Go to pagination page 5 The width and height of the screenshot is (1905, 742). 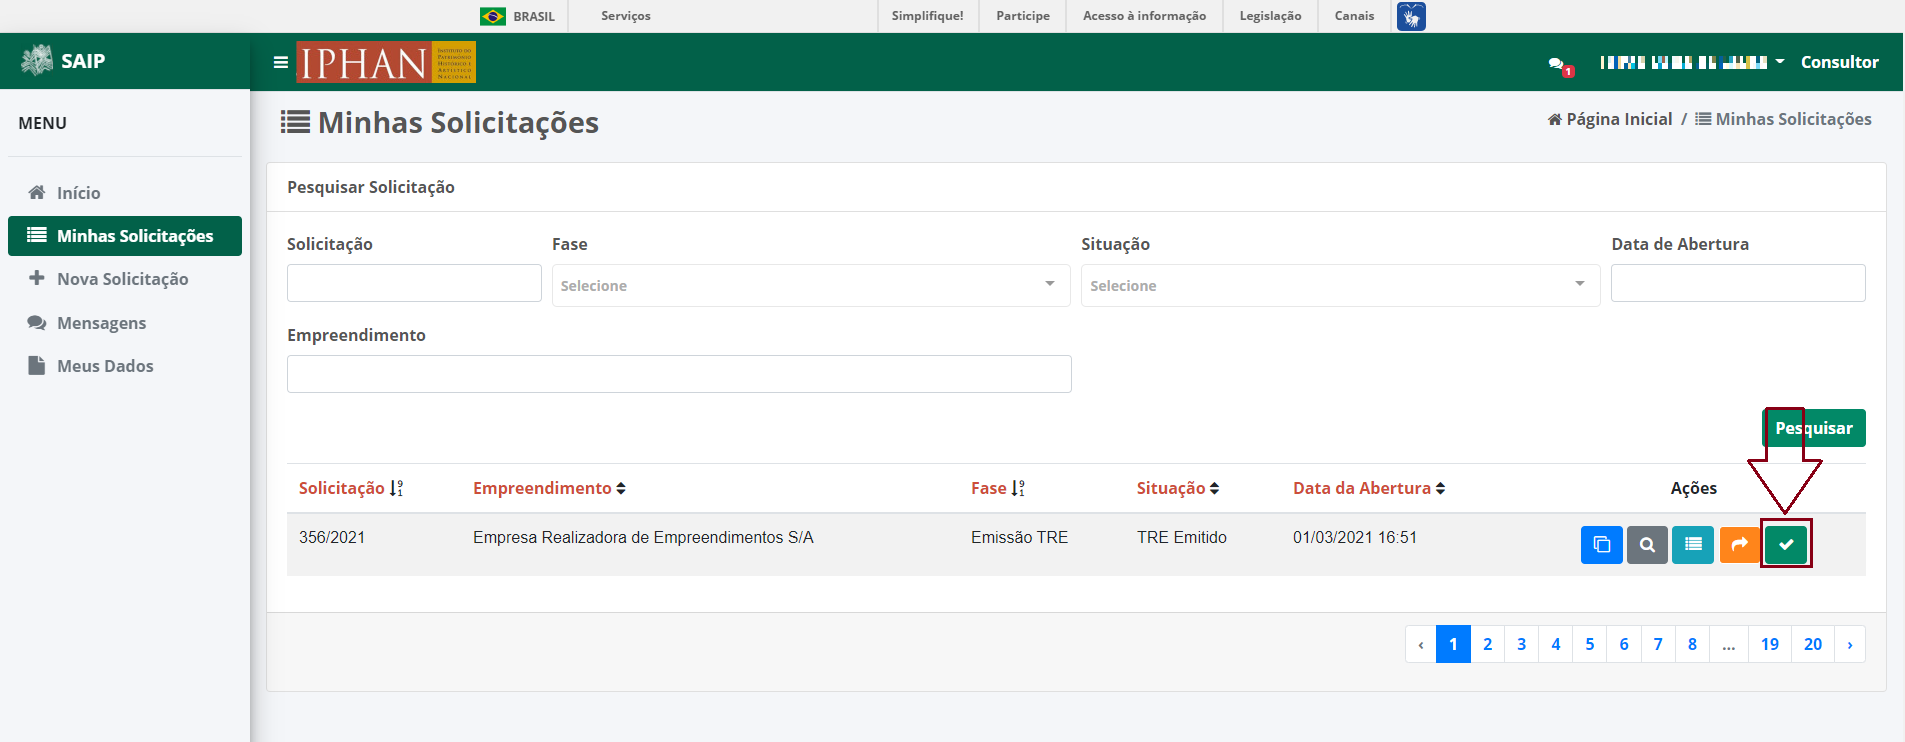point(1589,644)
